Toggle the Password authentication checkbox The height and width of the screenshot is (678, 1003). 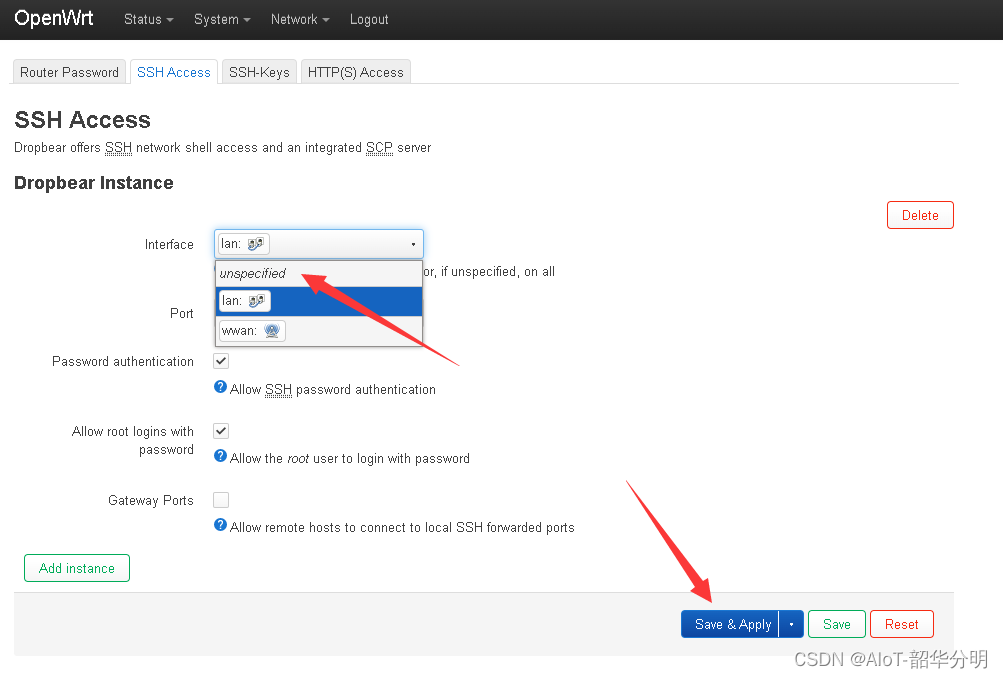[221, 361]
